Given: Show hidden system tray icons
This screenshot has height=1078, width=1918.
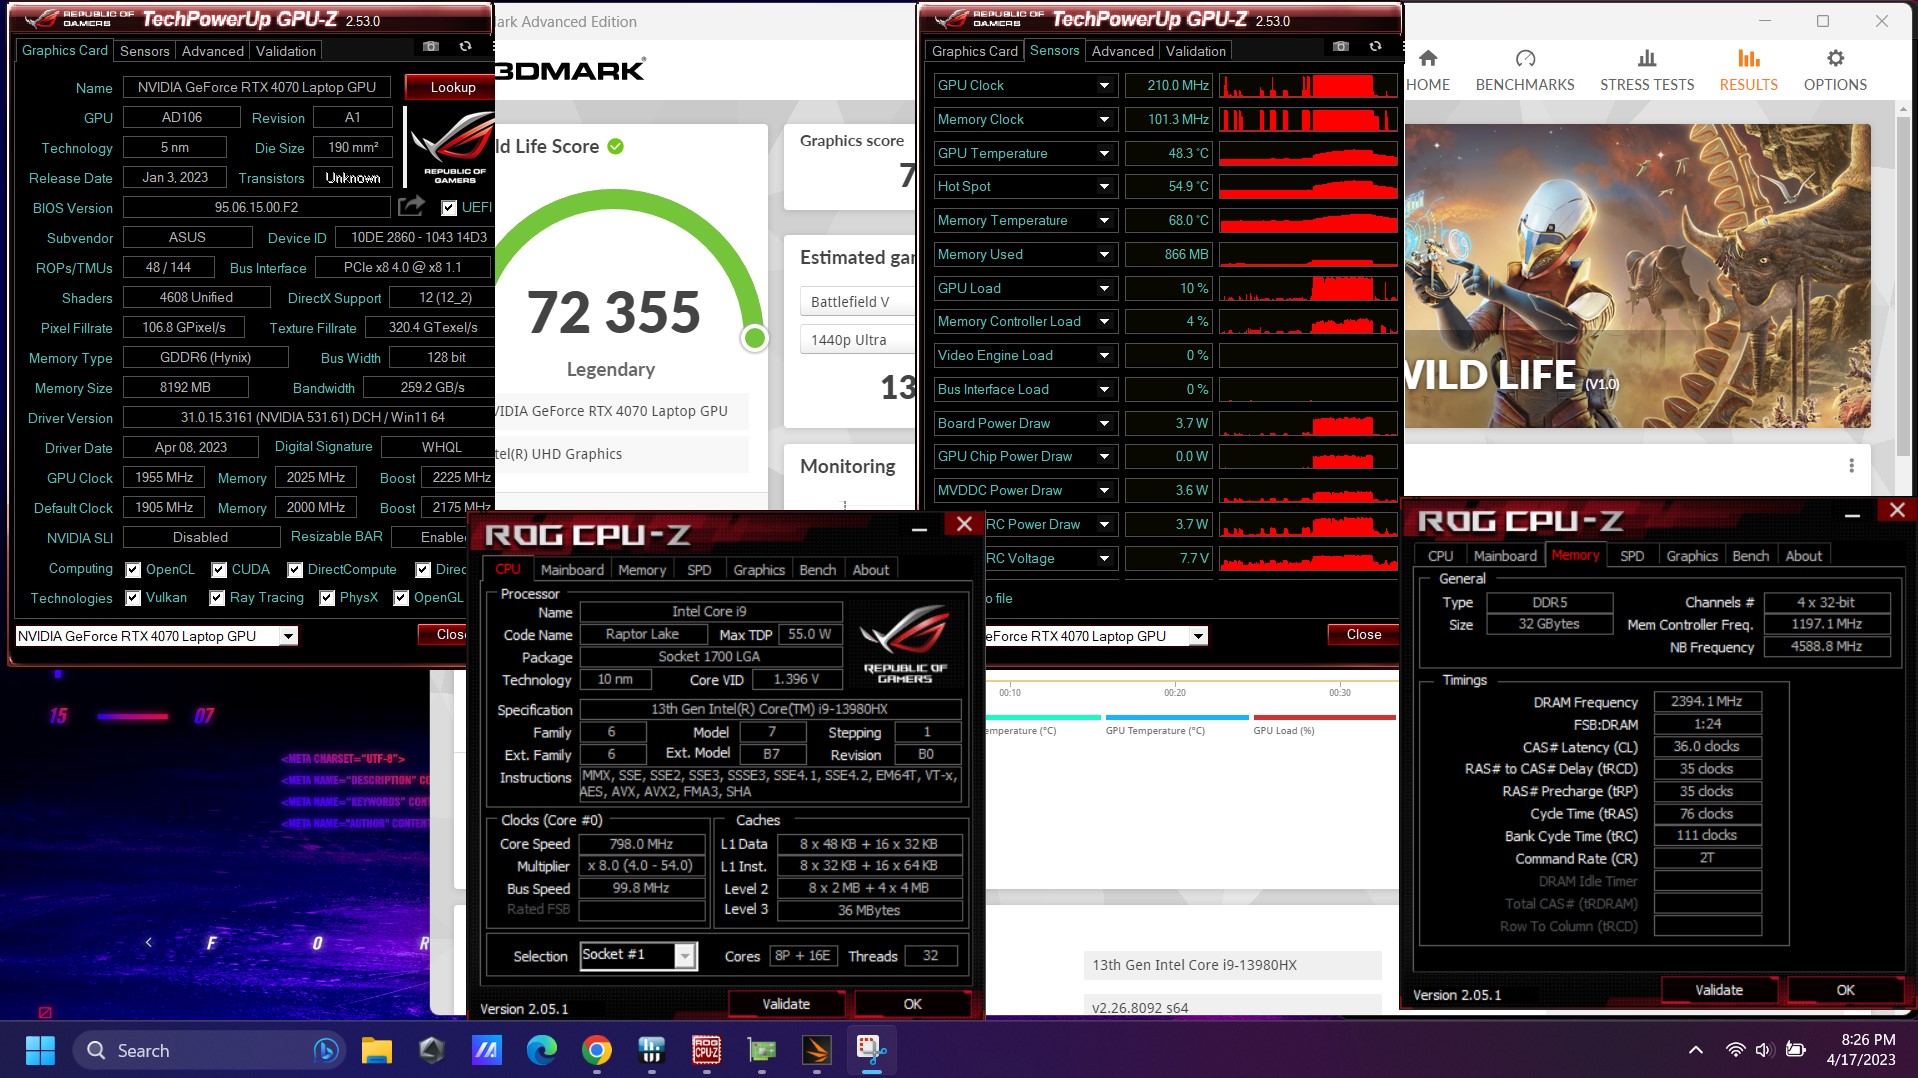Looking at the screenshot, I should (1696, 1050).
